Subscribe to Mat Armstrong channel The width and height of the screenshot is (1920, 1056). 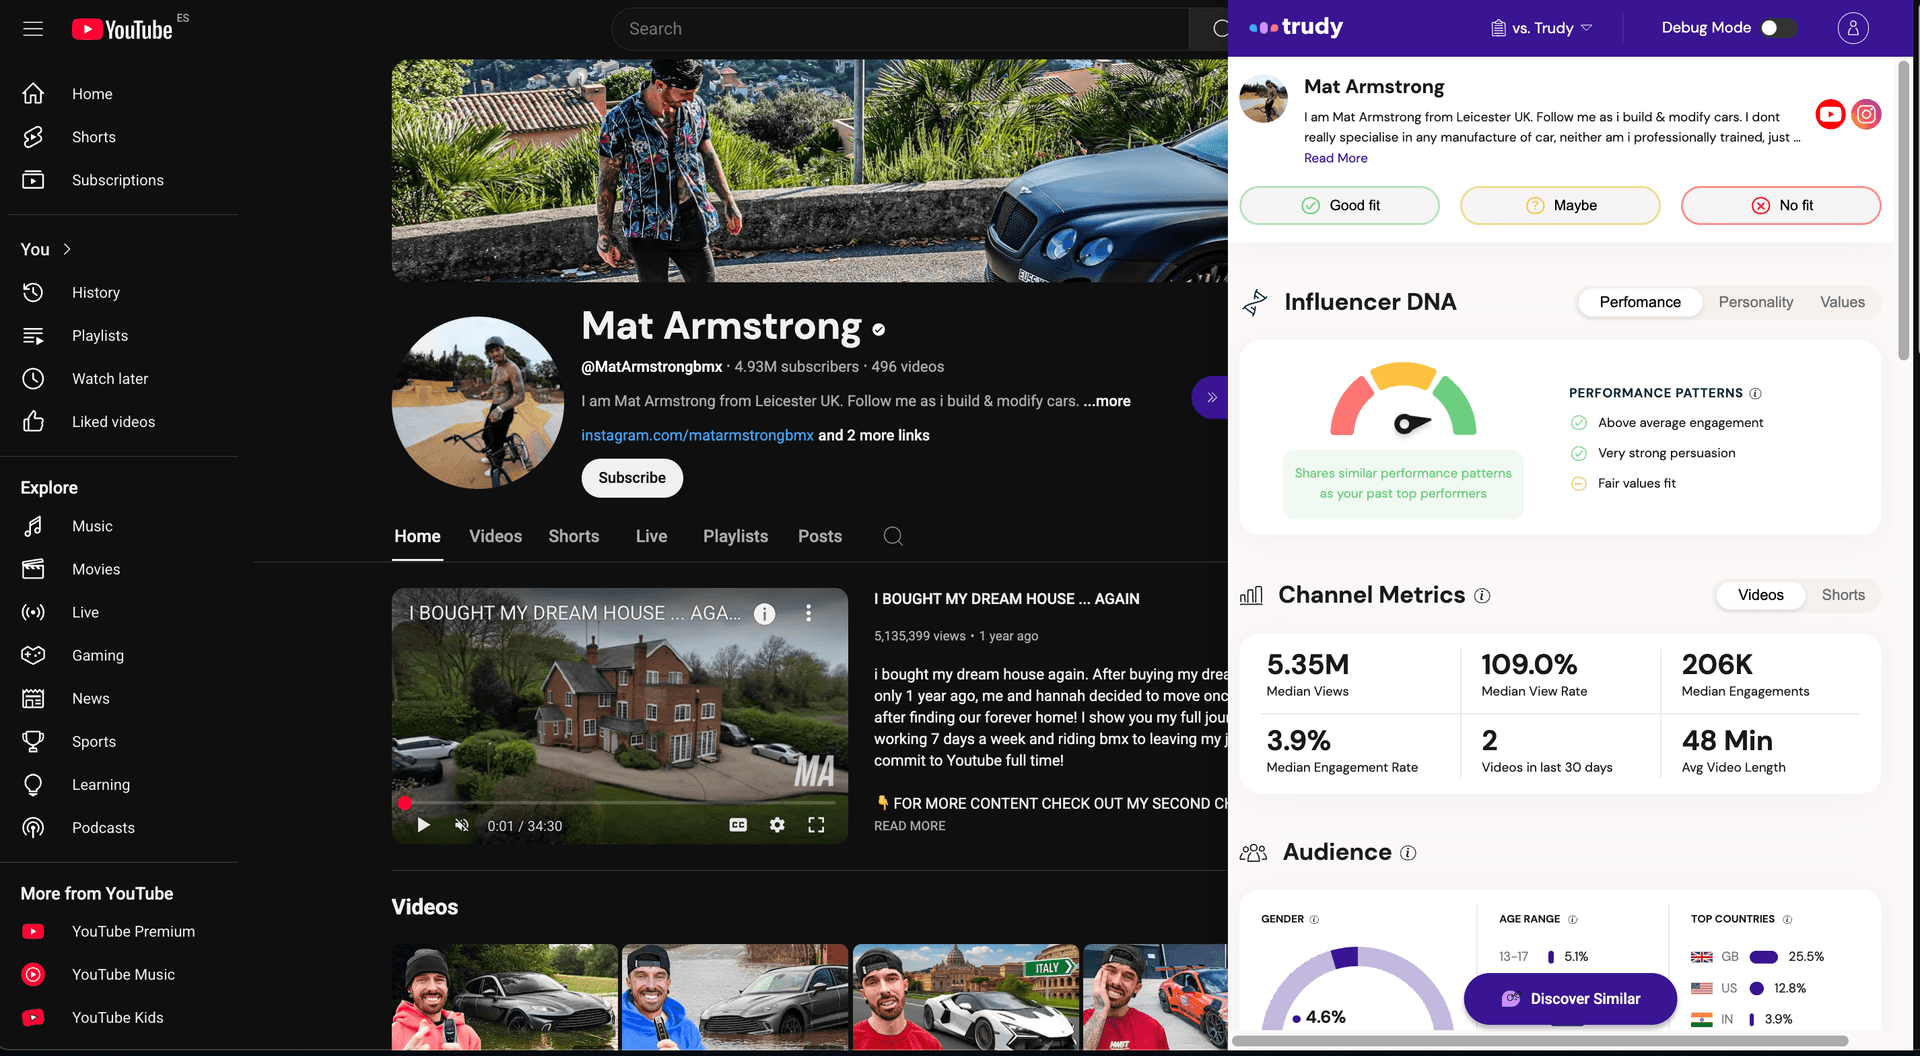pos(632,478)
